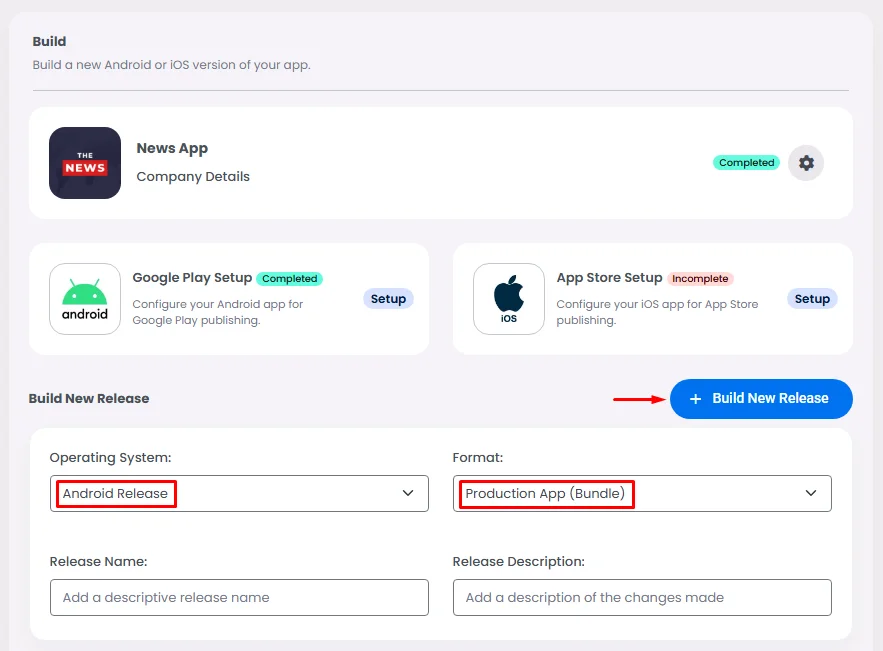Focus the Release Description input field
The height and width of the screenshot is (651, 883).
642,598
